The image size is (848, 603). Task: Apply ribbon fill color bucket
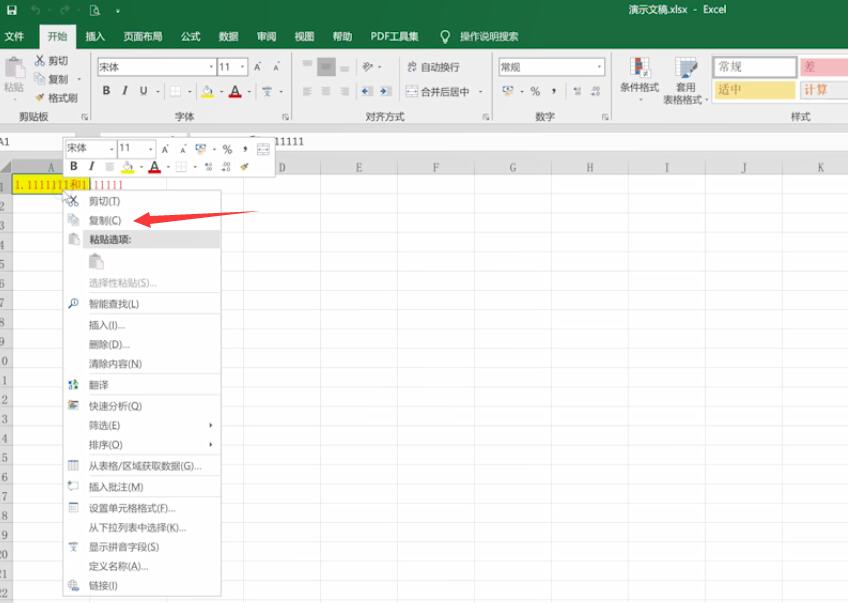pos(207,91)
